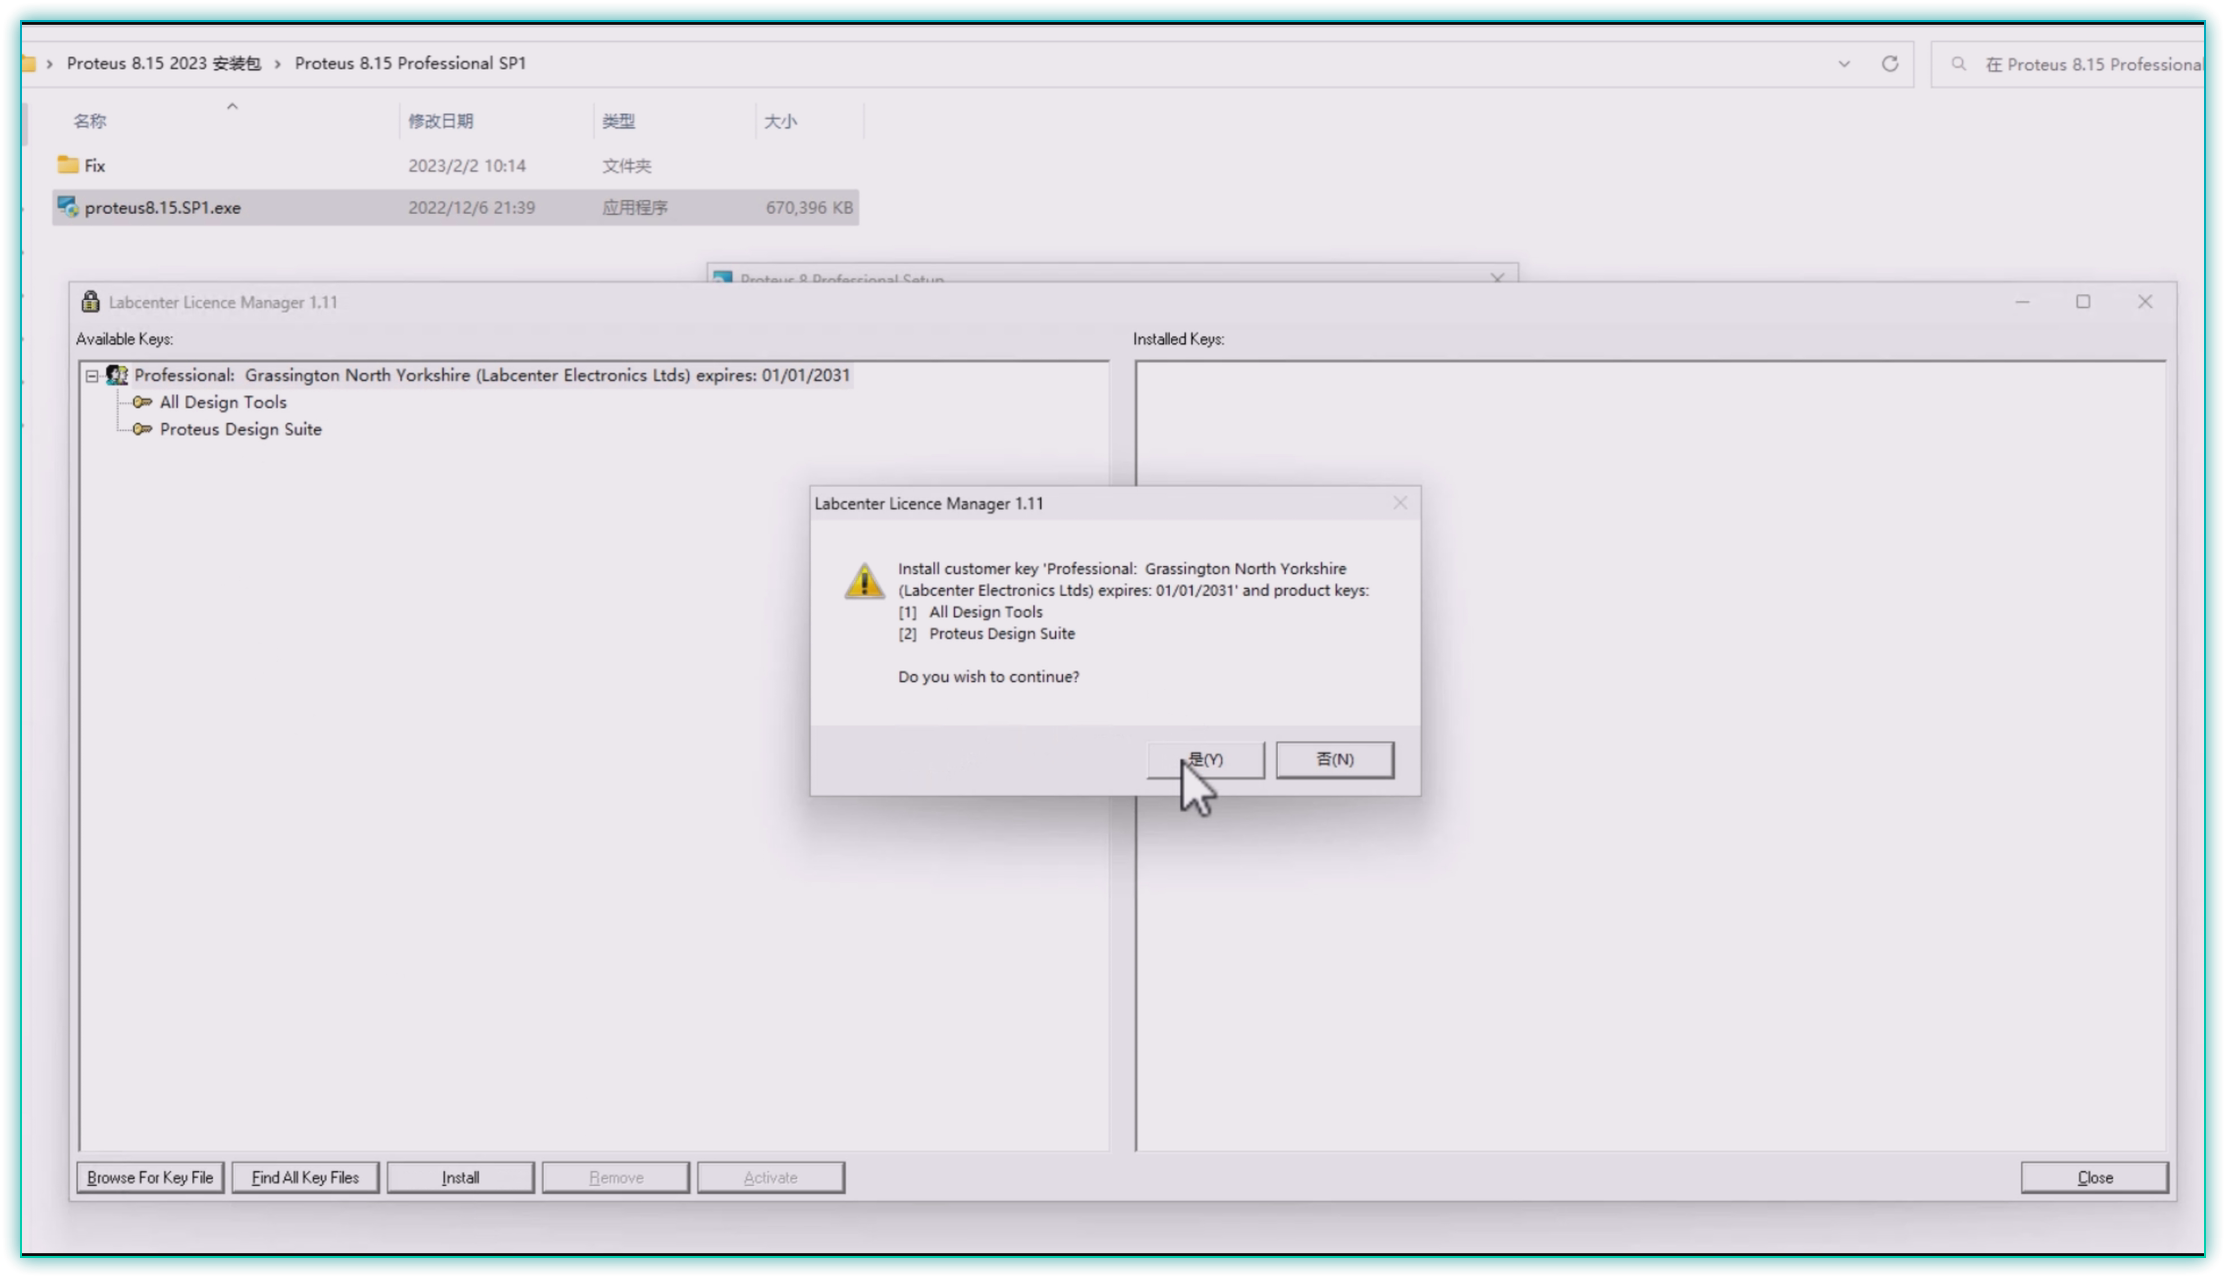The width and height of the screenshot is (2226, 1278).
Task: Click Yes (是) in the confirmation dialog
Action: 1205,759
